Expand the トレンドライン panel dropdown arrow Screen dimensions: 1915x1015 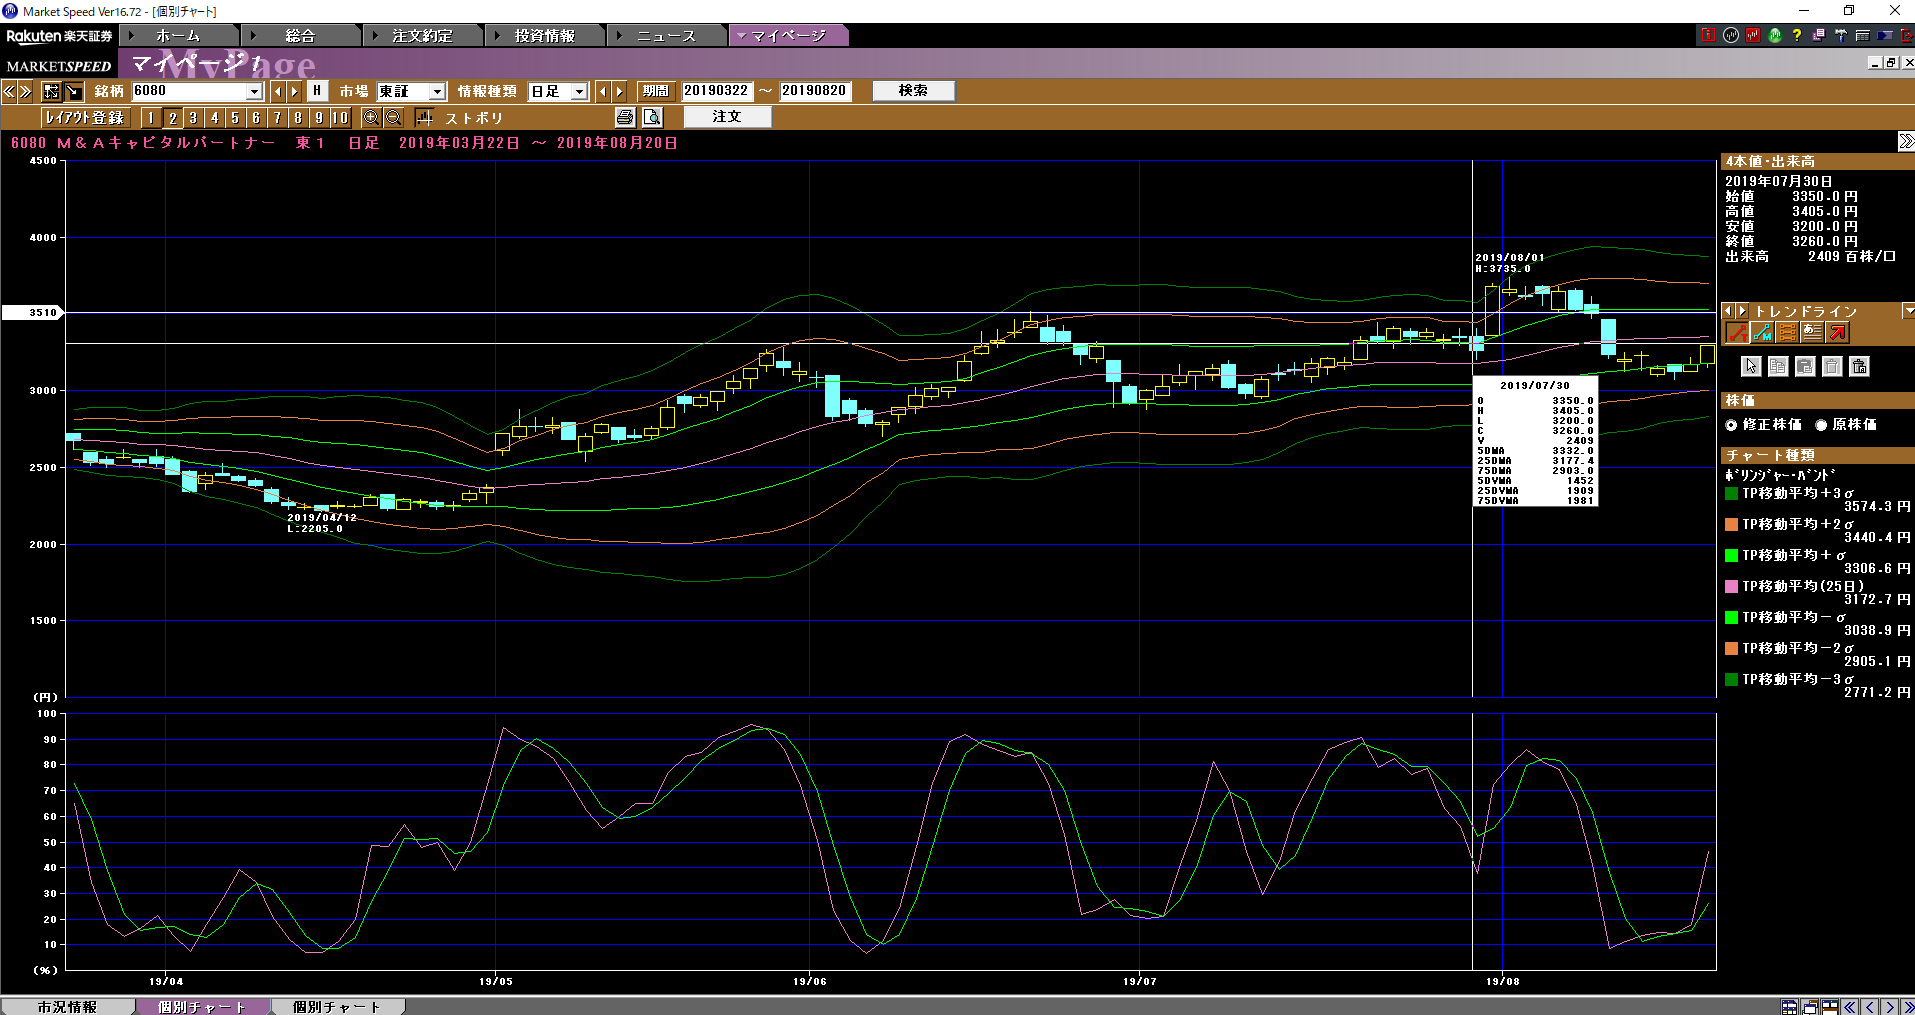[x=1907, y=311]
